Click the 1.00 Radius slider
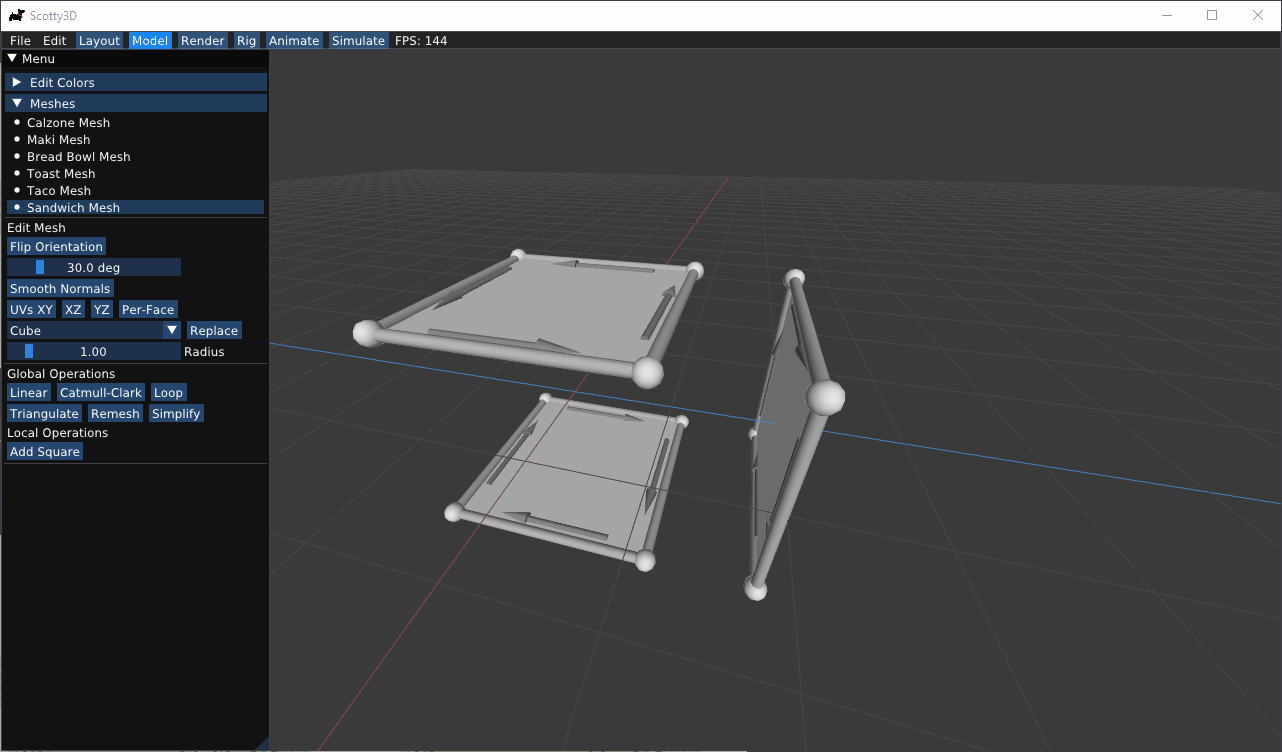The image size is (1282, 752). (x=94, y=352)
